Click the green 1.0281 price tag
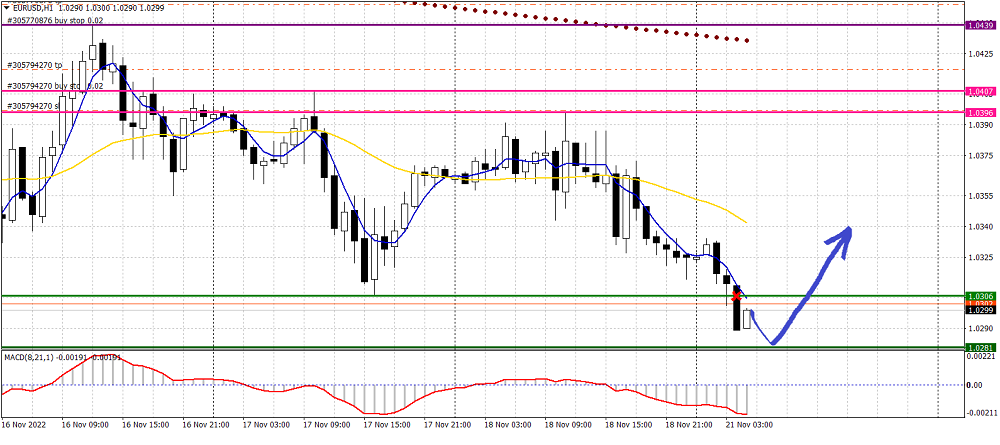 (x=981, y=347)
